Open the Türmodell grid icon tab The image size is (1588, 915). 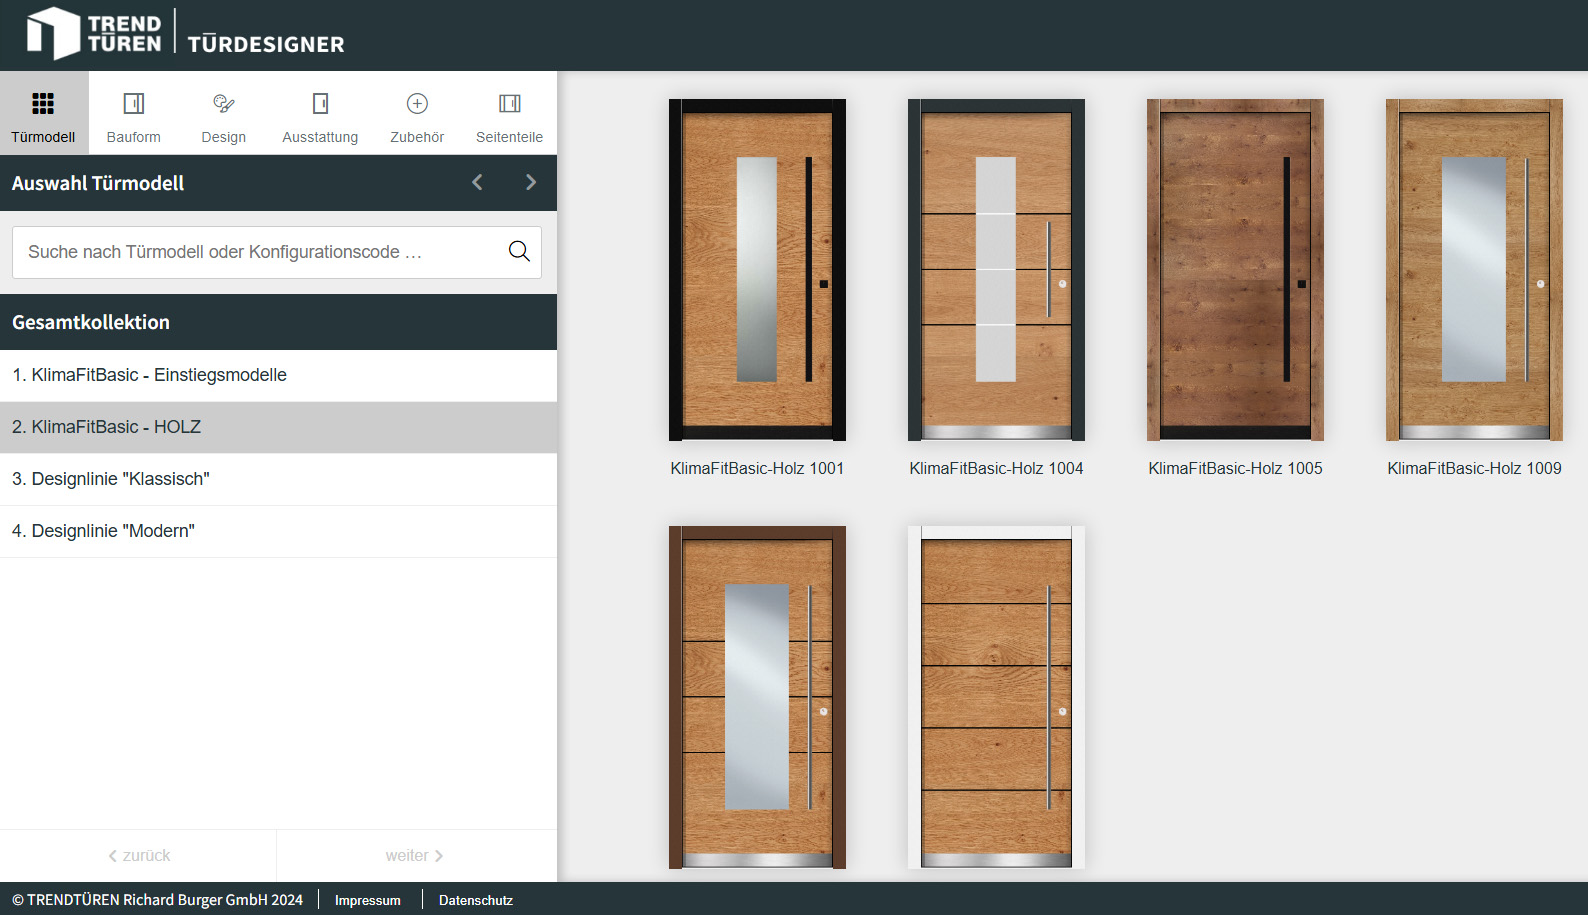pyautogui.click(x=43, y=104)
